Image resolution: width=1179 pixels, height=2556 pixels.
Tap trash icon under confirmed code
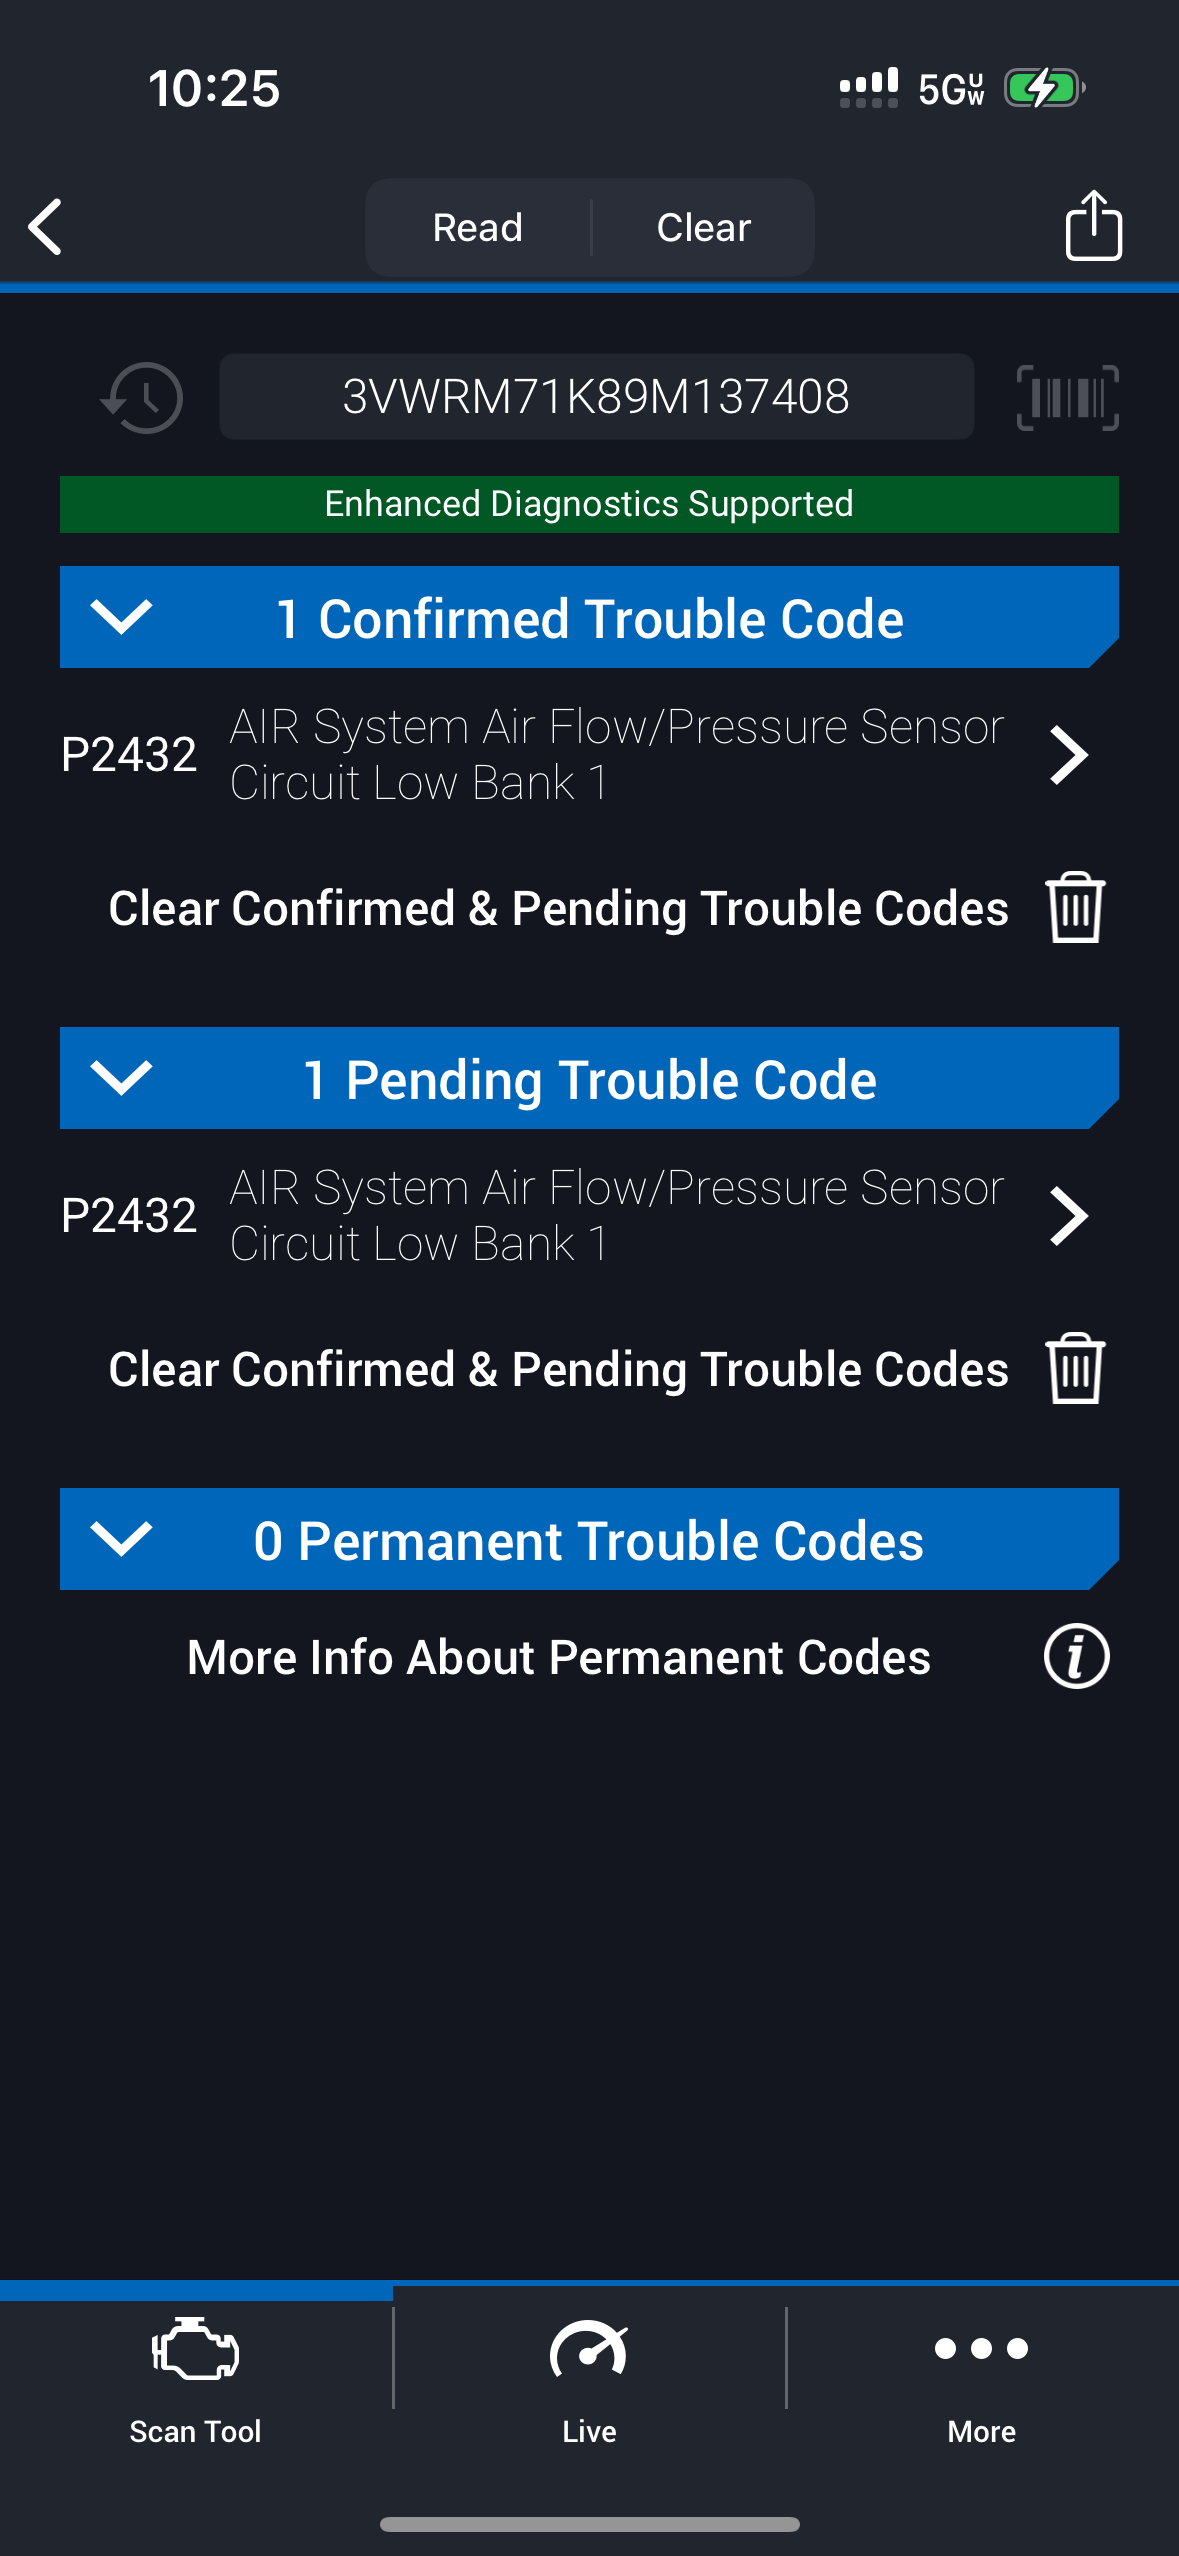(1075, 908)
